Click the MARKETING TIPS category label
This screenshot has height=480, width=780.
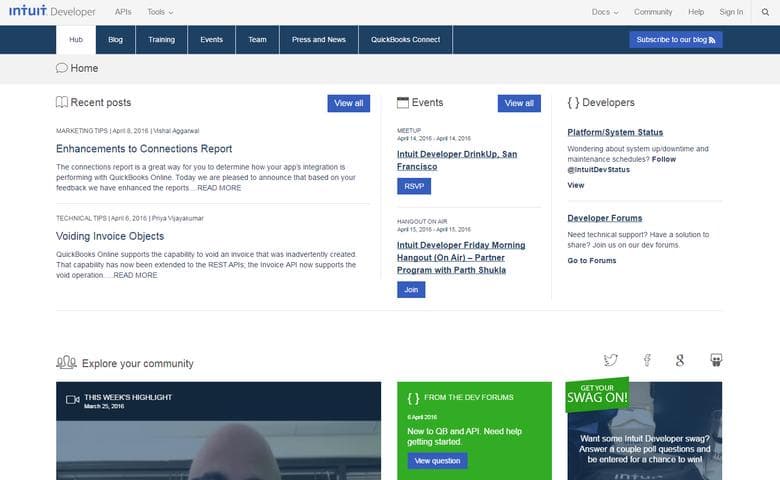pyautogui.click(x=82, y=131)
